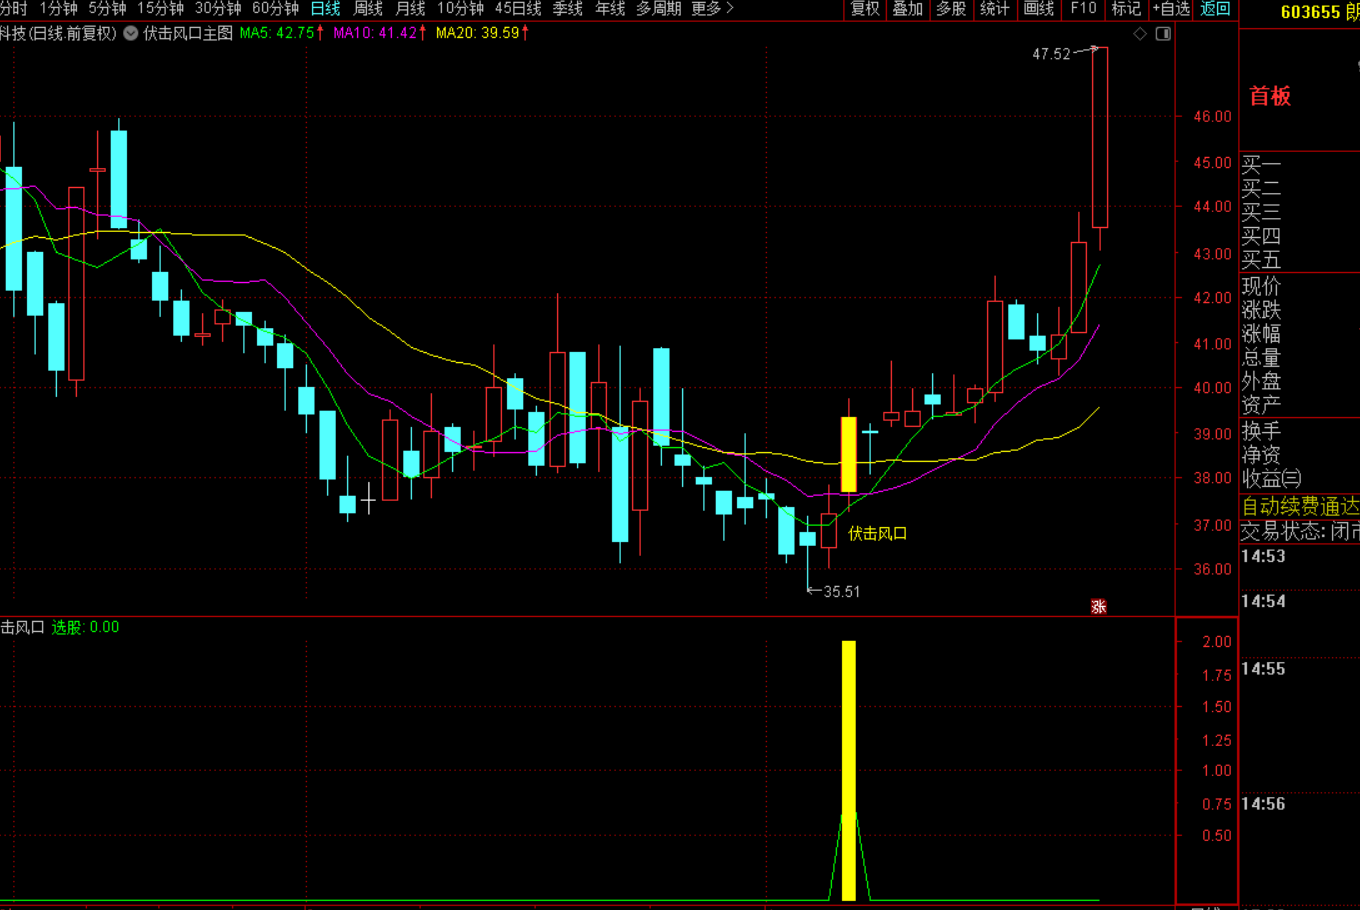
Task: Click stock code 603655 in side panel
Action: (x=1310, y=12)
